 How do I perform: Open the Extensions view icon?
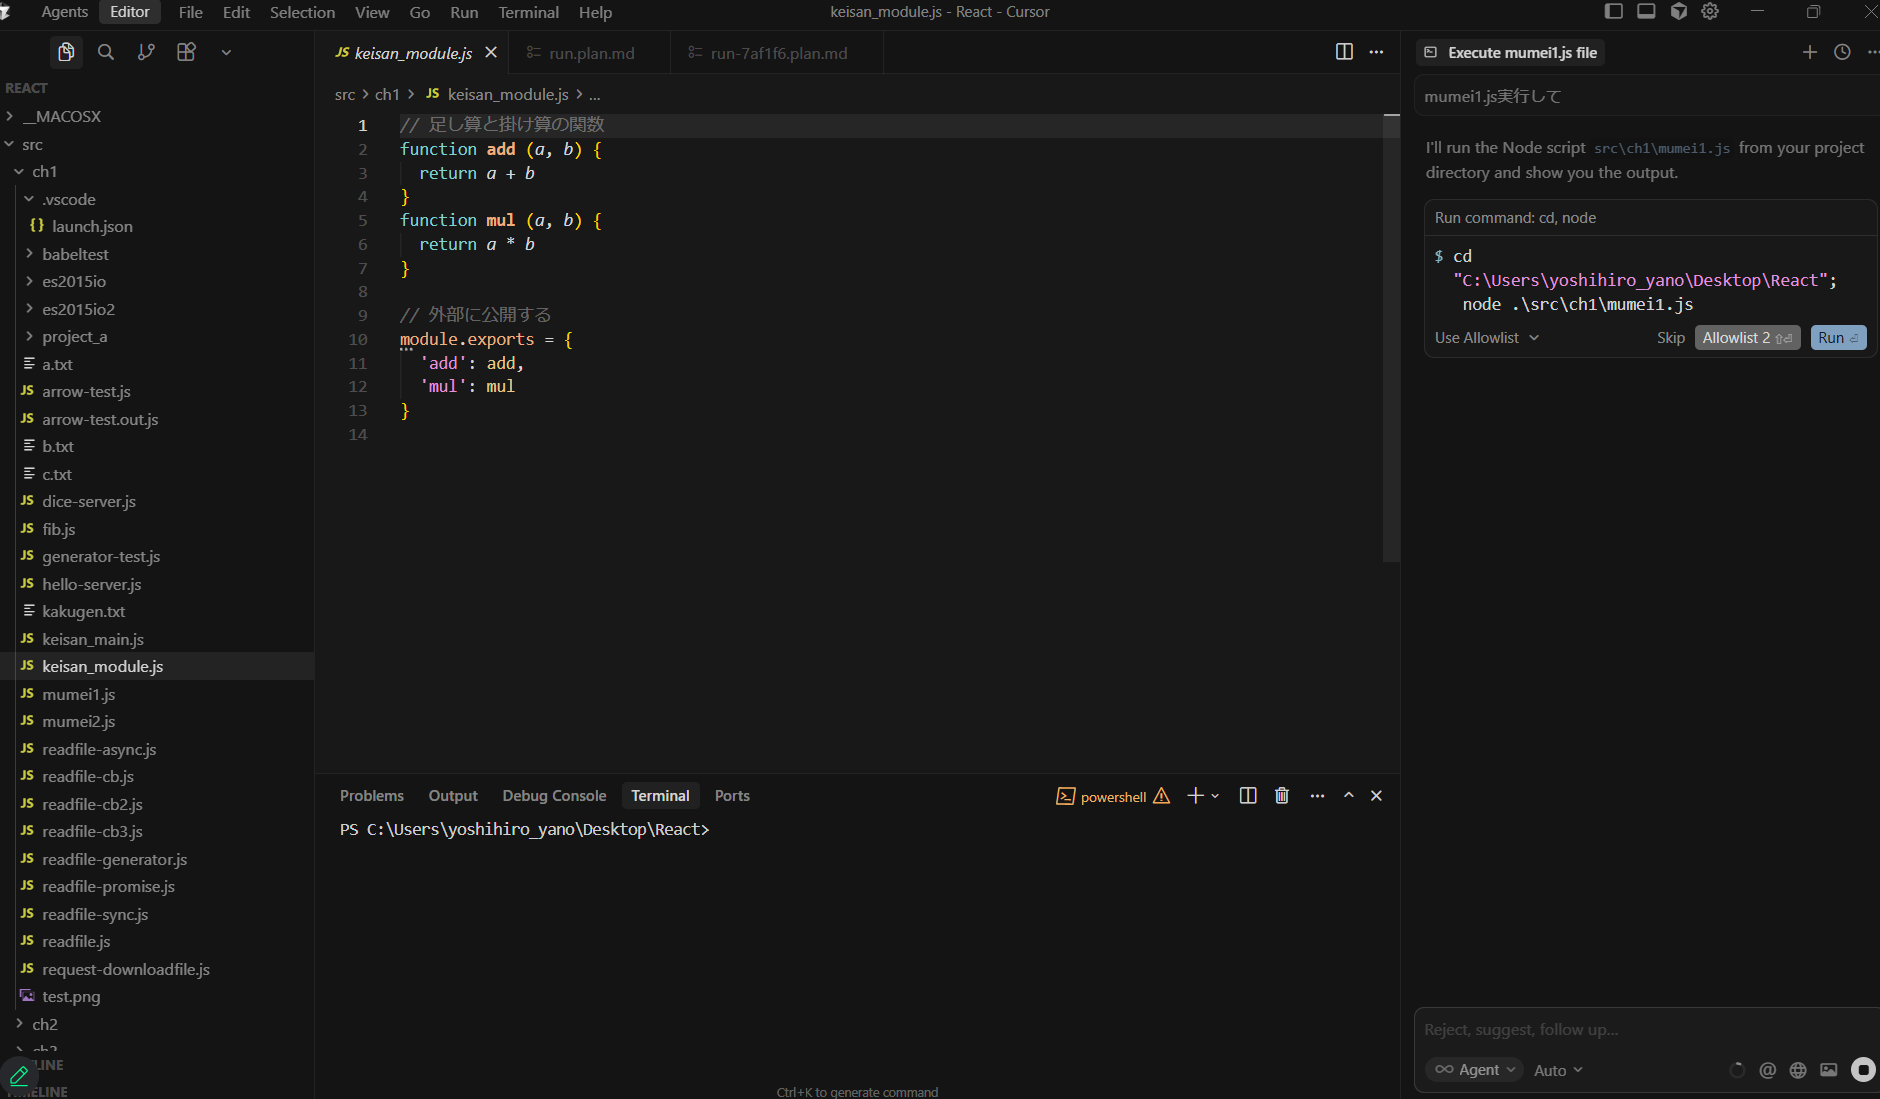pos(186,52)
